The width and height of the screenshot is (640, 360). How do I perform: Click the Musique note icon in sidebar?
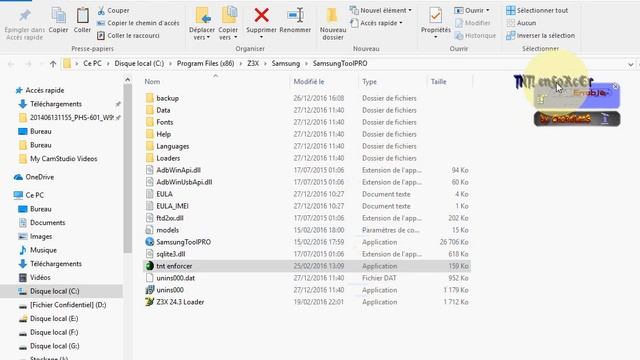coord(23,250)
